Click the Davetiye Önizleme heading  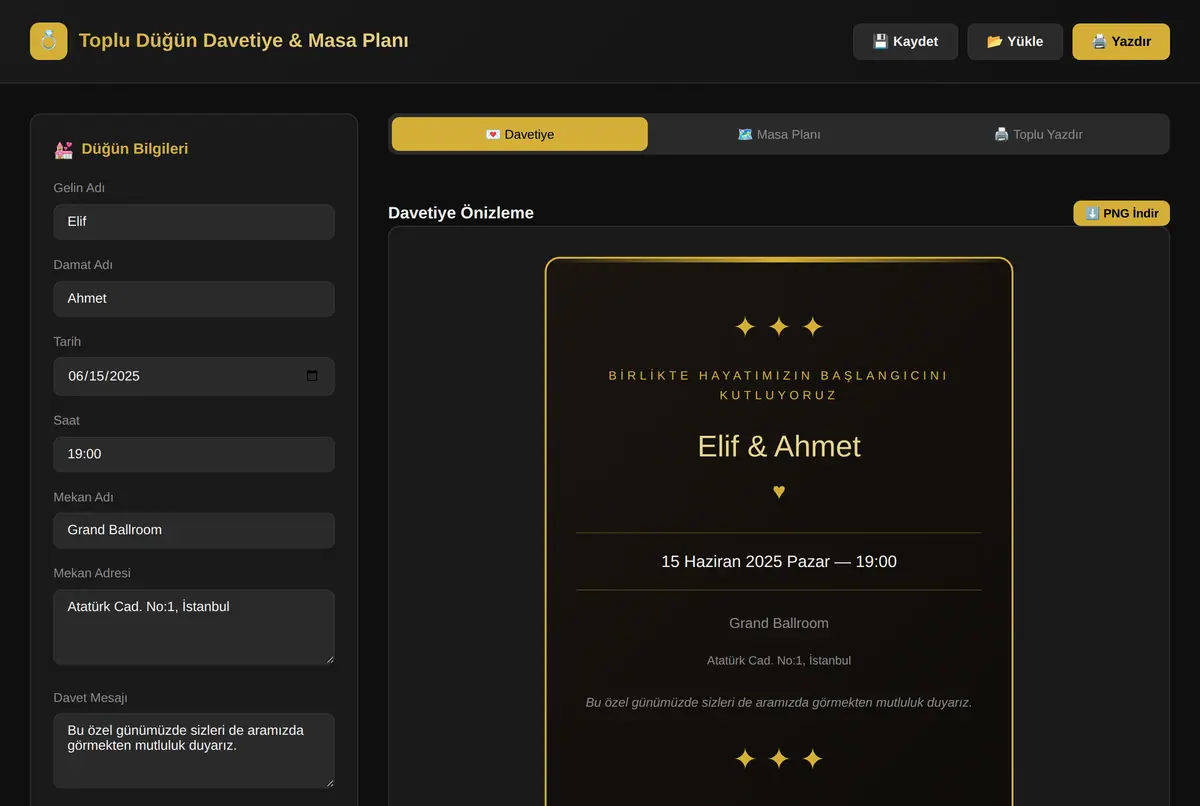tap(461, 213)
